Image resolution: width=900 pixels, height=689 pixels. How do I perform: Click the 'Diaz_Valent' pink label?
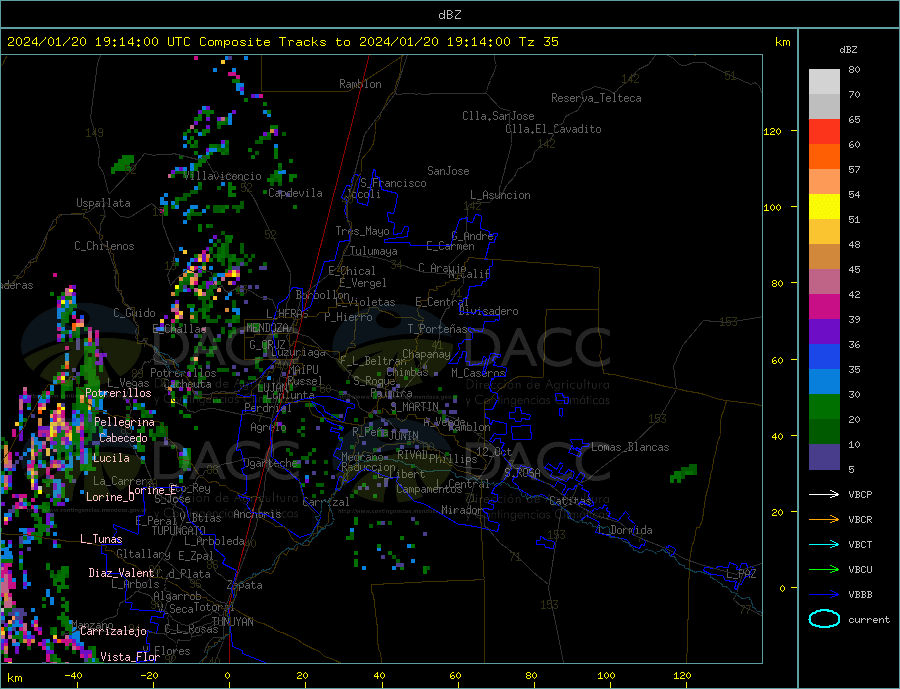click(121, 573)
